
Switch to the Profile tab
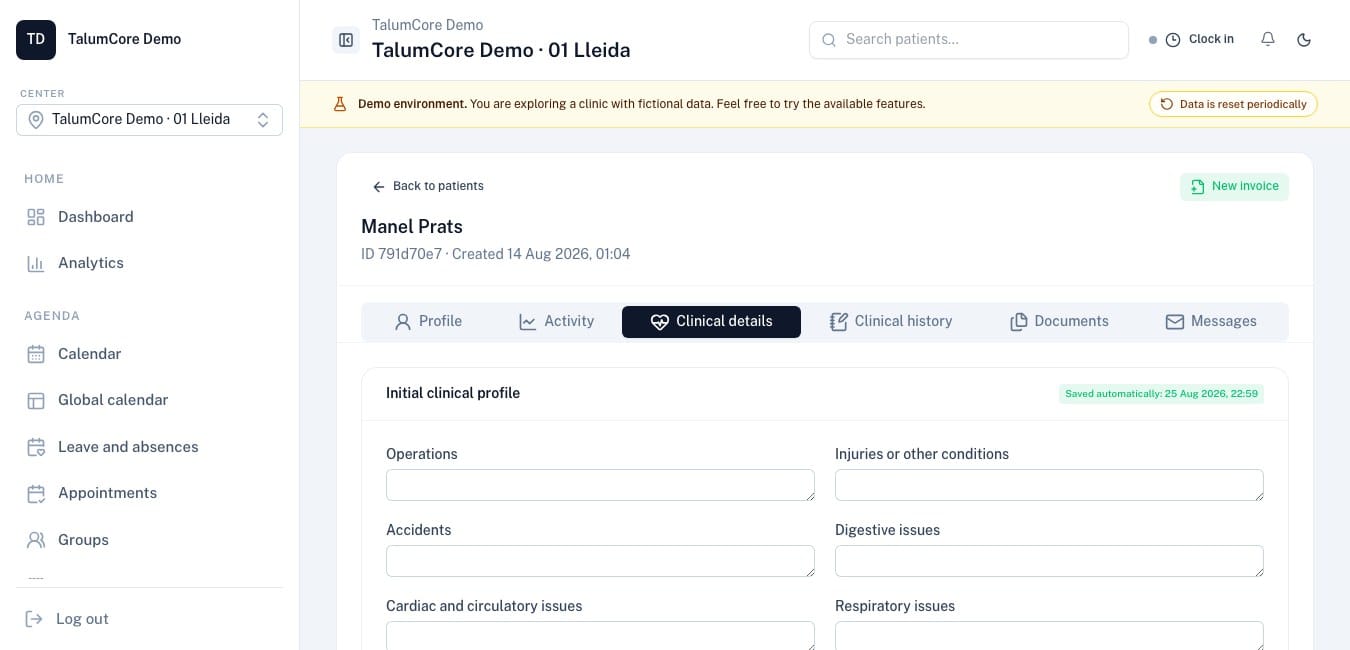coord(428,321)
